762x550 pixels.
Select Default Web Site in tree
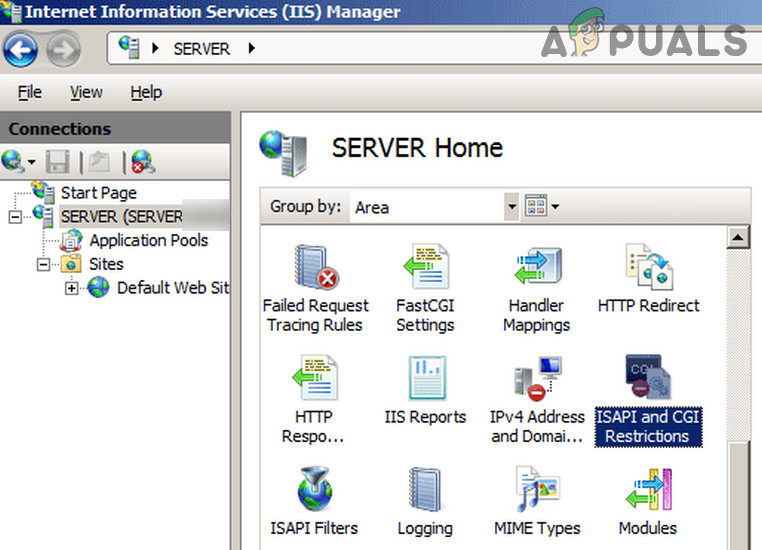click(173, 288)
